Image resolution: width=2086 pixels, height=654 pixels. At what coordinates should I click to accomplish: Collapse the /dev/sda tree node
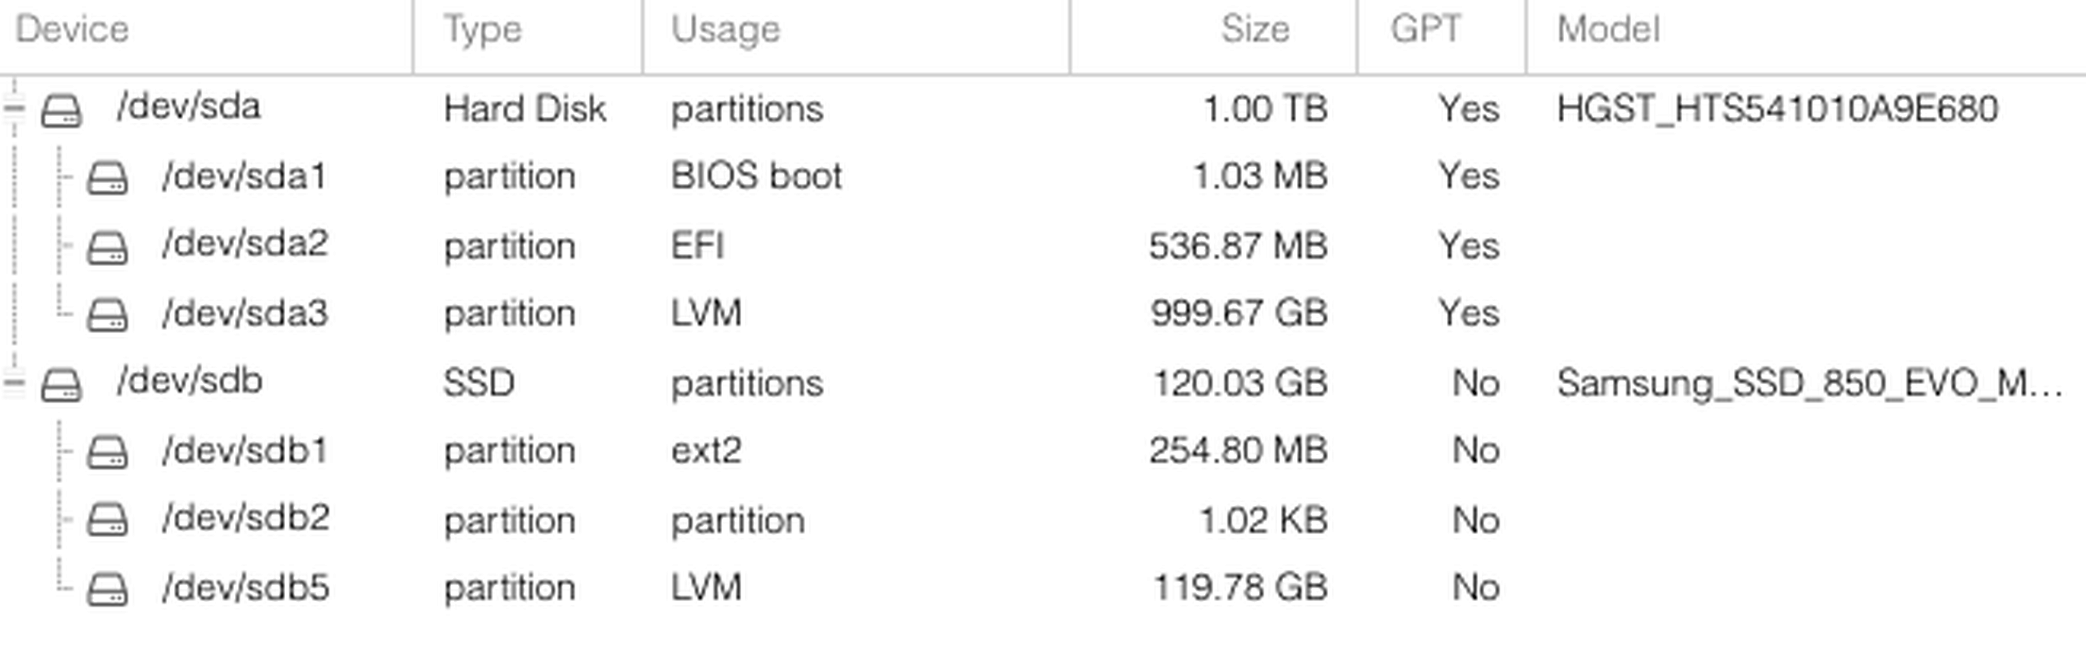[x=14, y=108]
